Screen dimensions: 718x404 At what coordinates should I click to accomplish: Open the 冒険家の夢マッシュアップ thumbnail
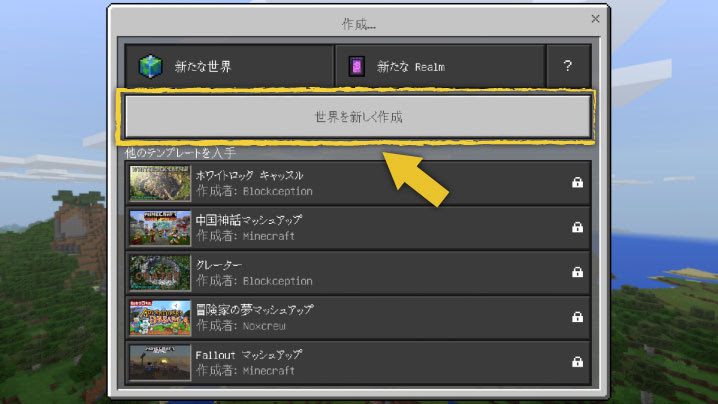pyautogui.click(x=160, y=318)
